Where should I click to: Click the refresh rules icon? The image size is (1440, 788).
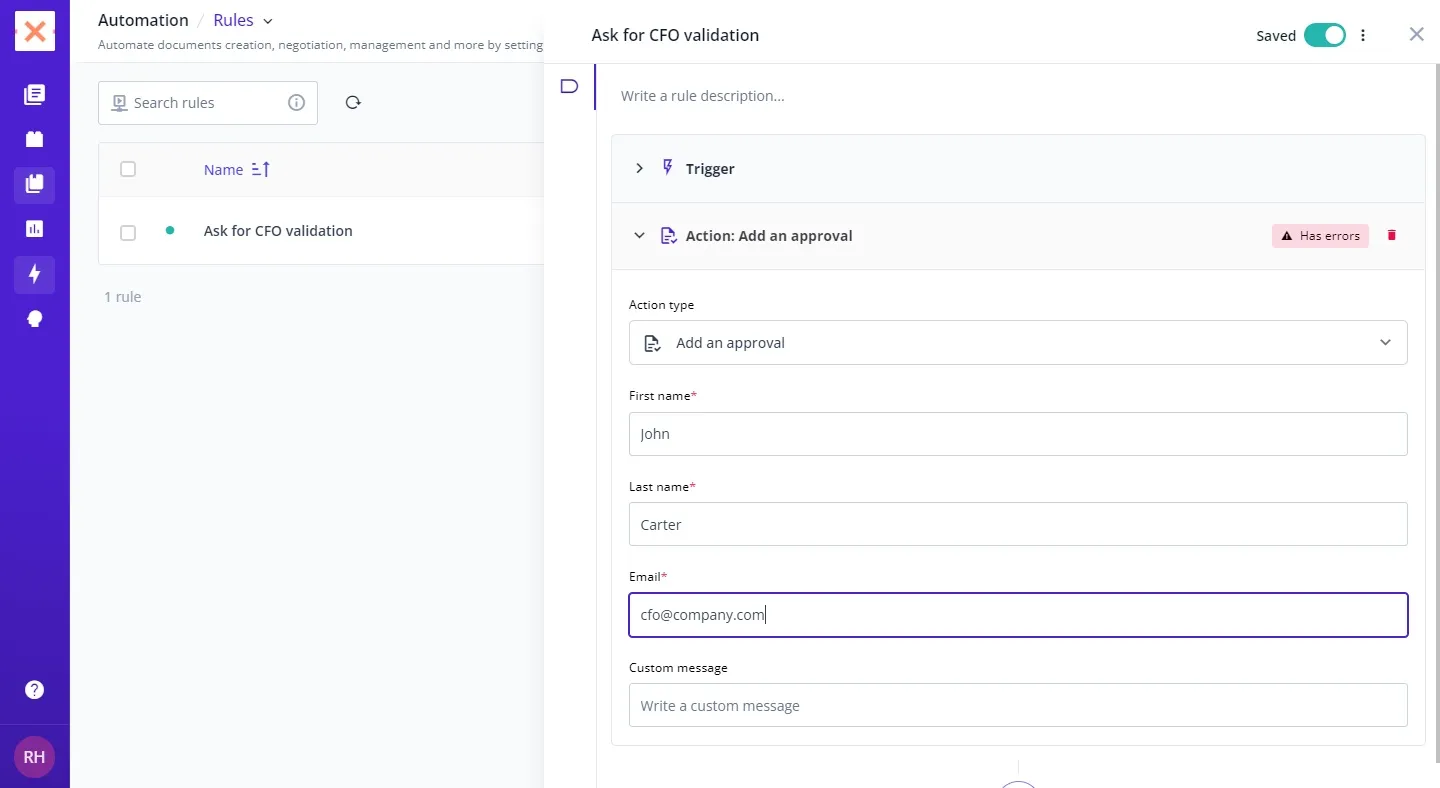353,103
